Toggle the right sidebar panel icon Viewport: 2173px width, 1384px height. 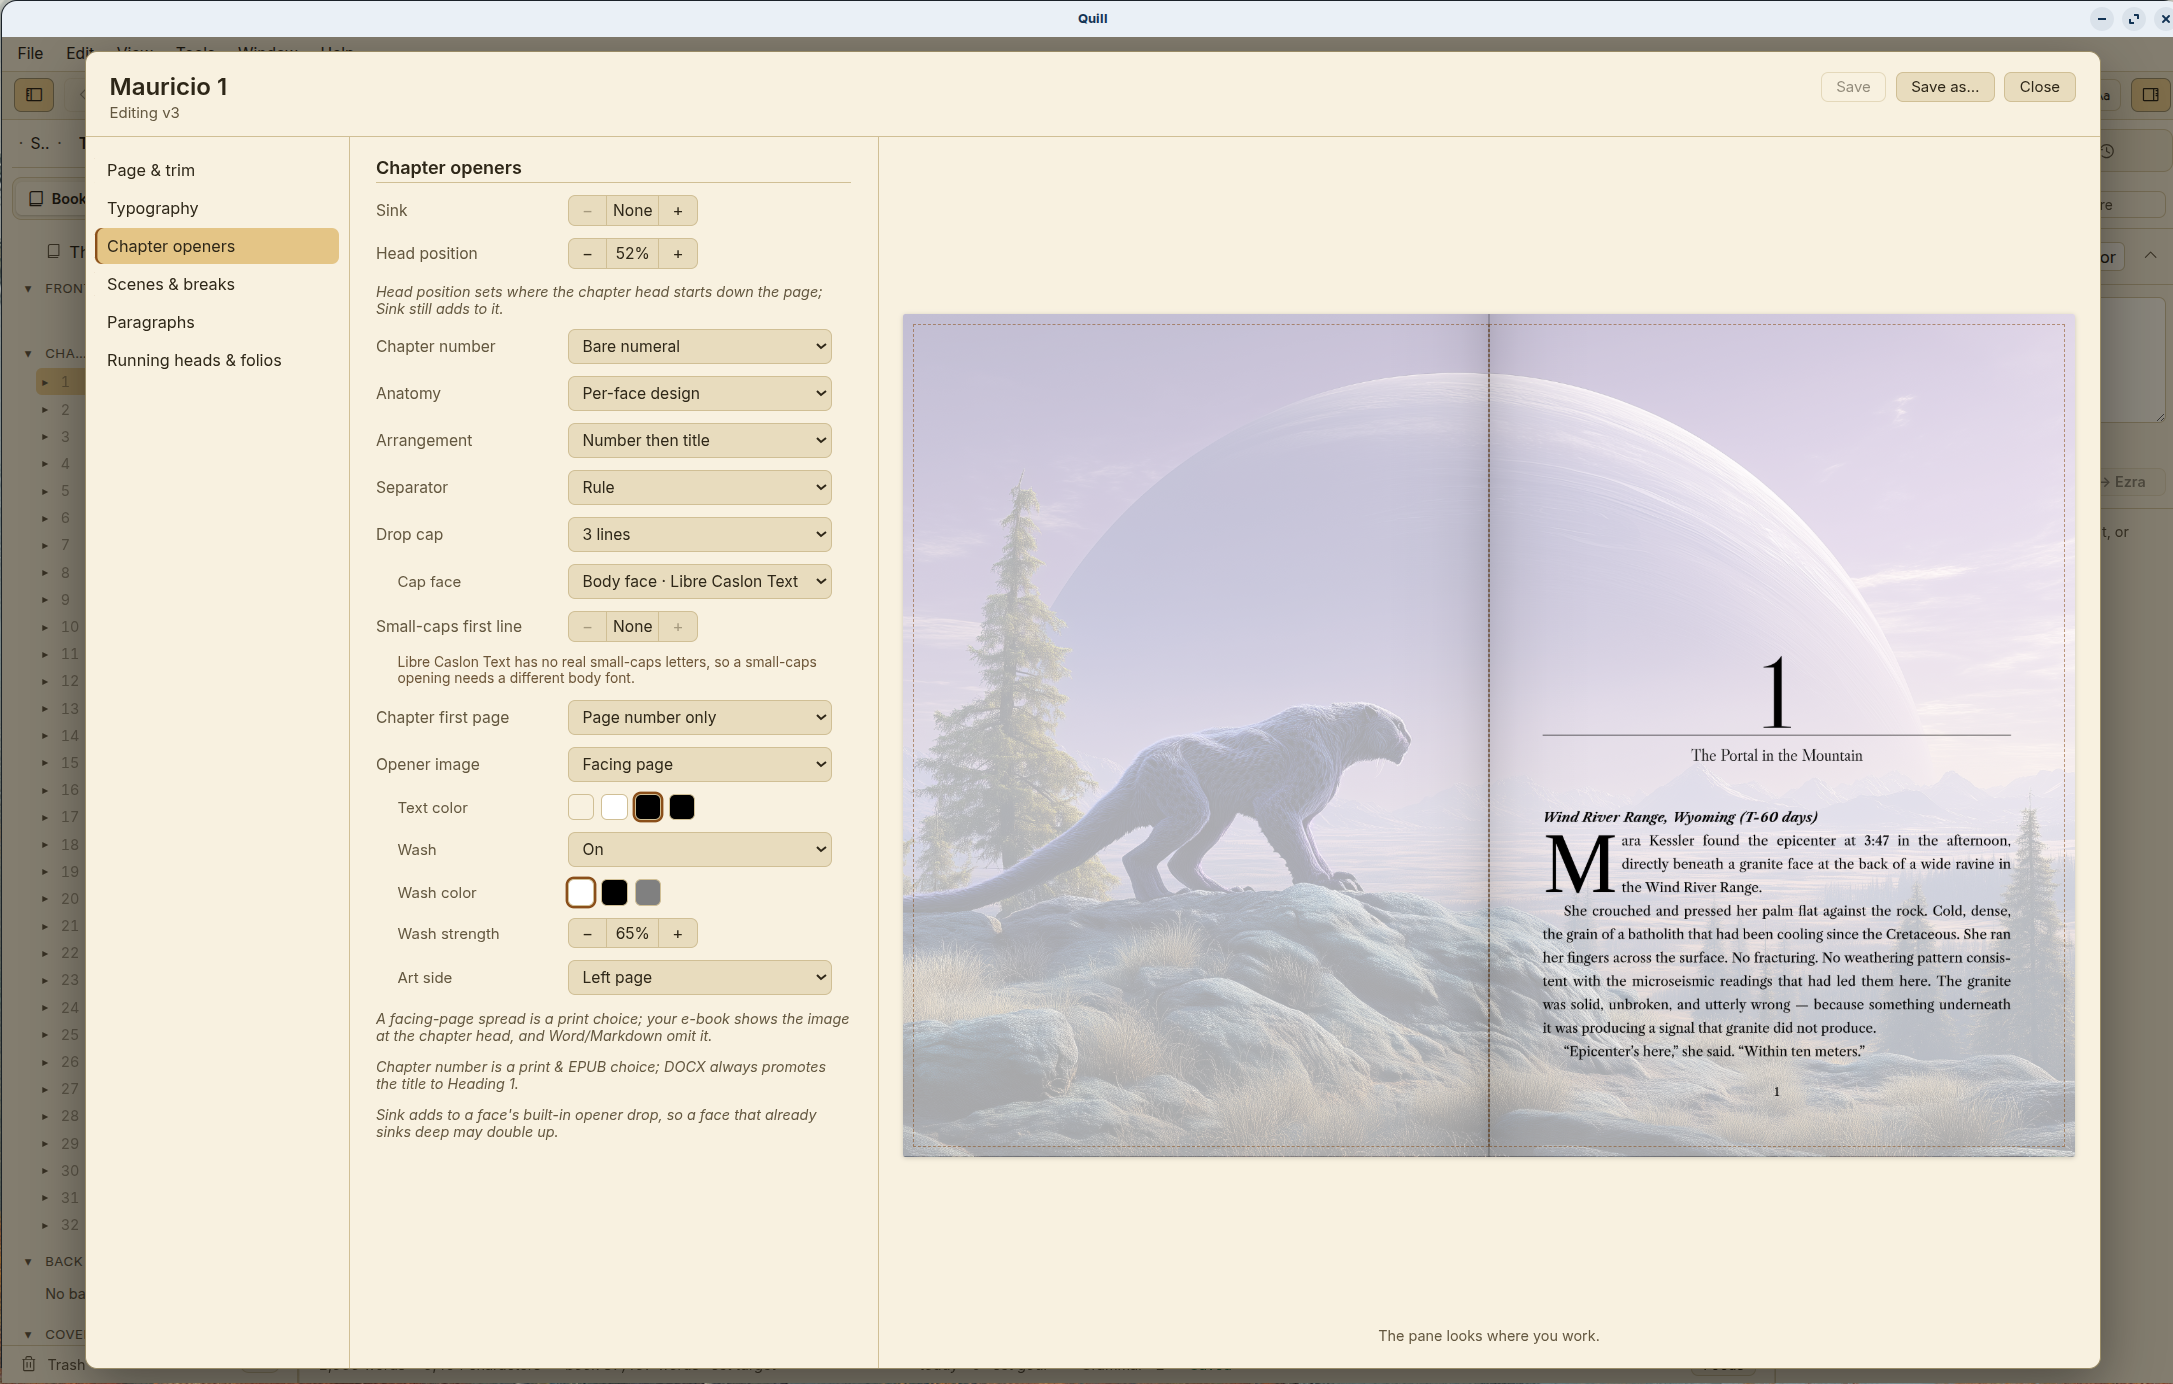click(x=2150, y=95)
